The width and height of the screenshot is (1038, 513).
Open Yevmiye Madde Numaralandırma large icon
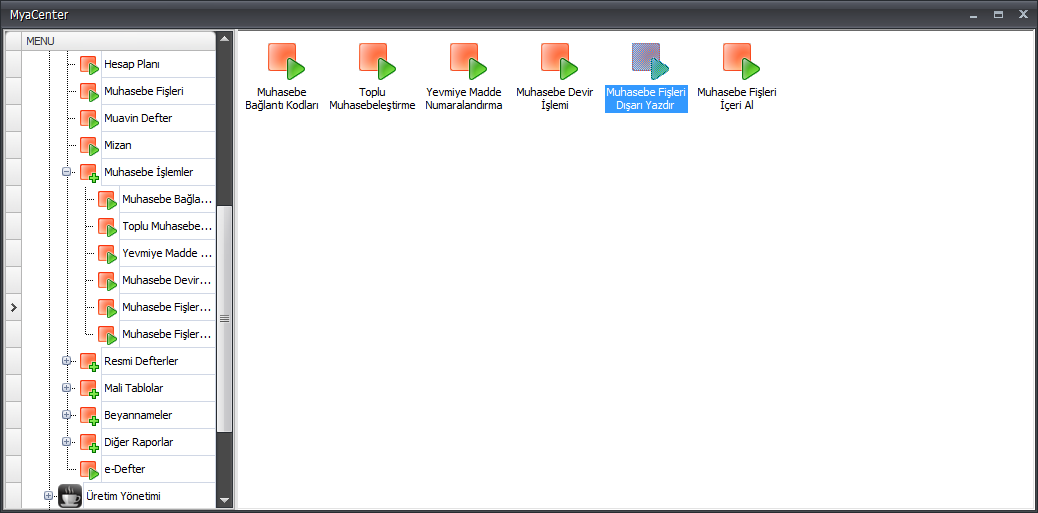point(468,61)
